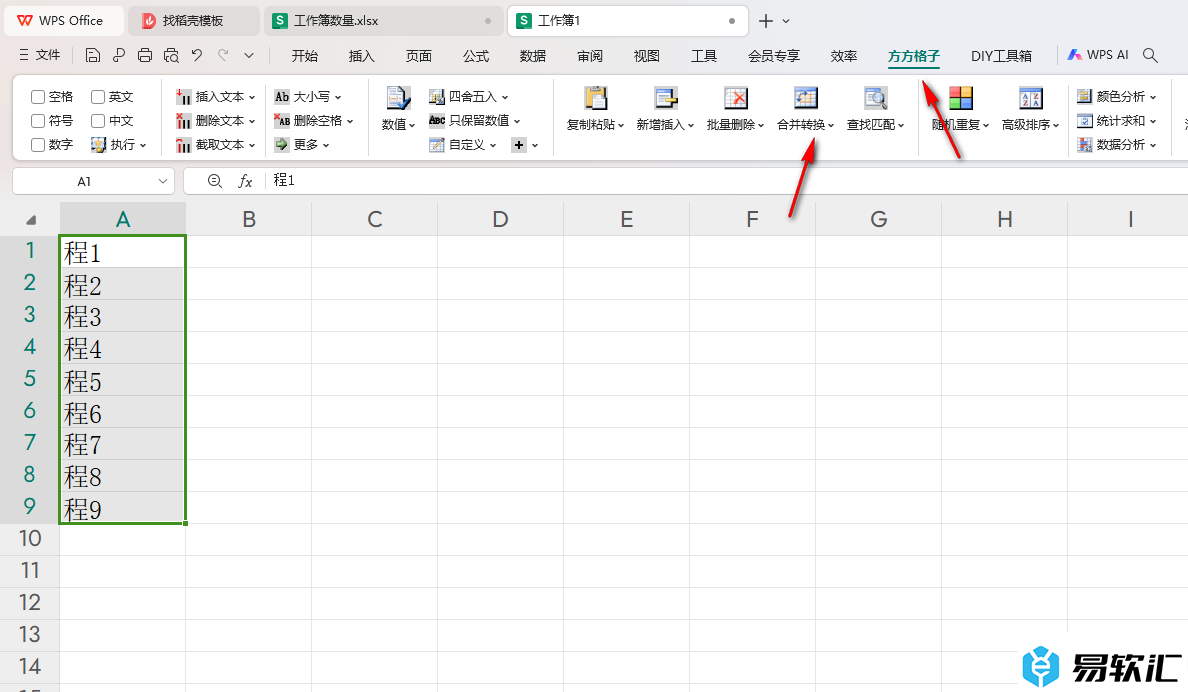Enable the 空格 checkbox
Image resolution: width=1188 pixels, height=692 pixels.
point(38,97)
